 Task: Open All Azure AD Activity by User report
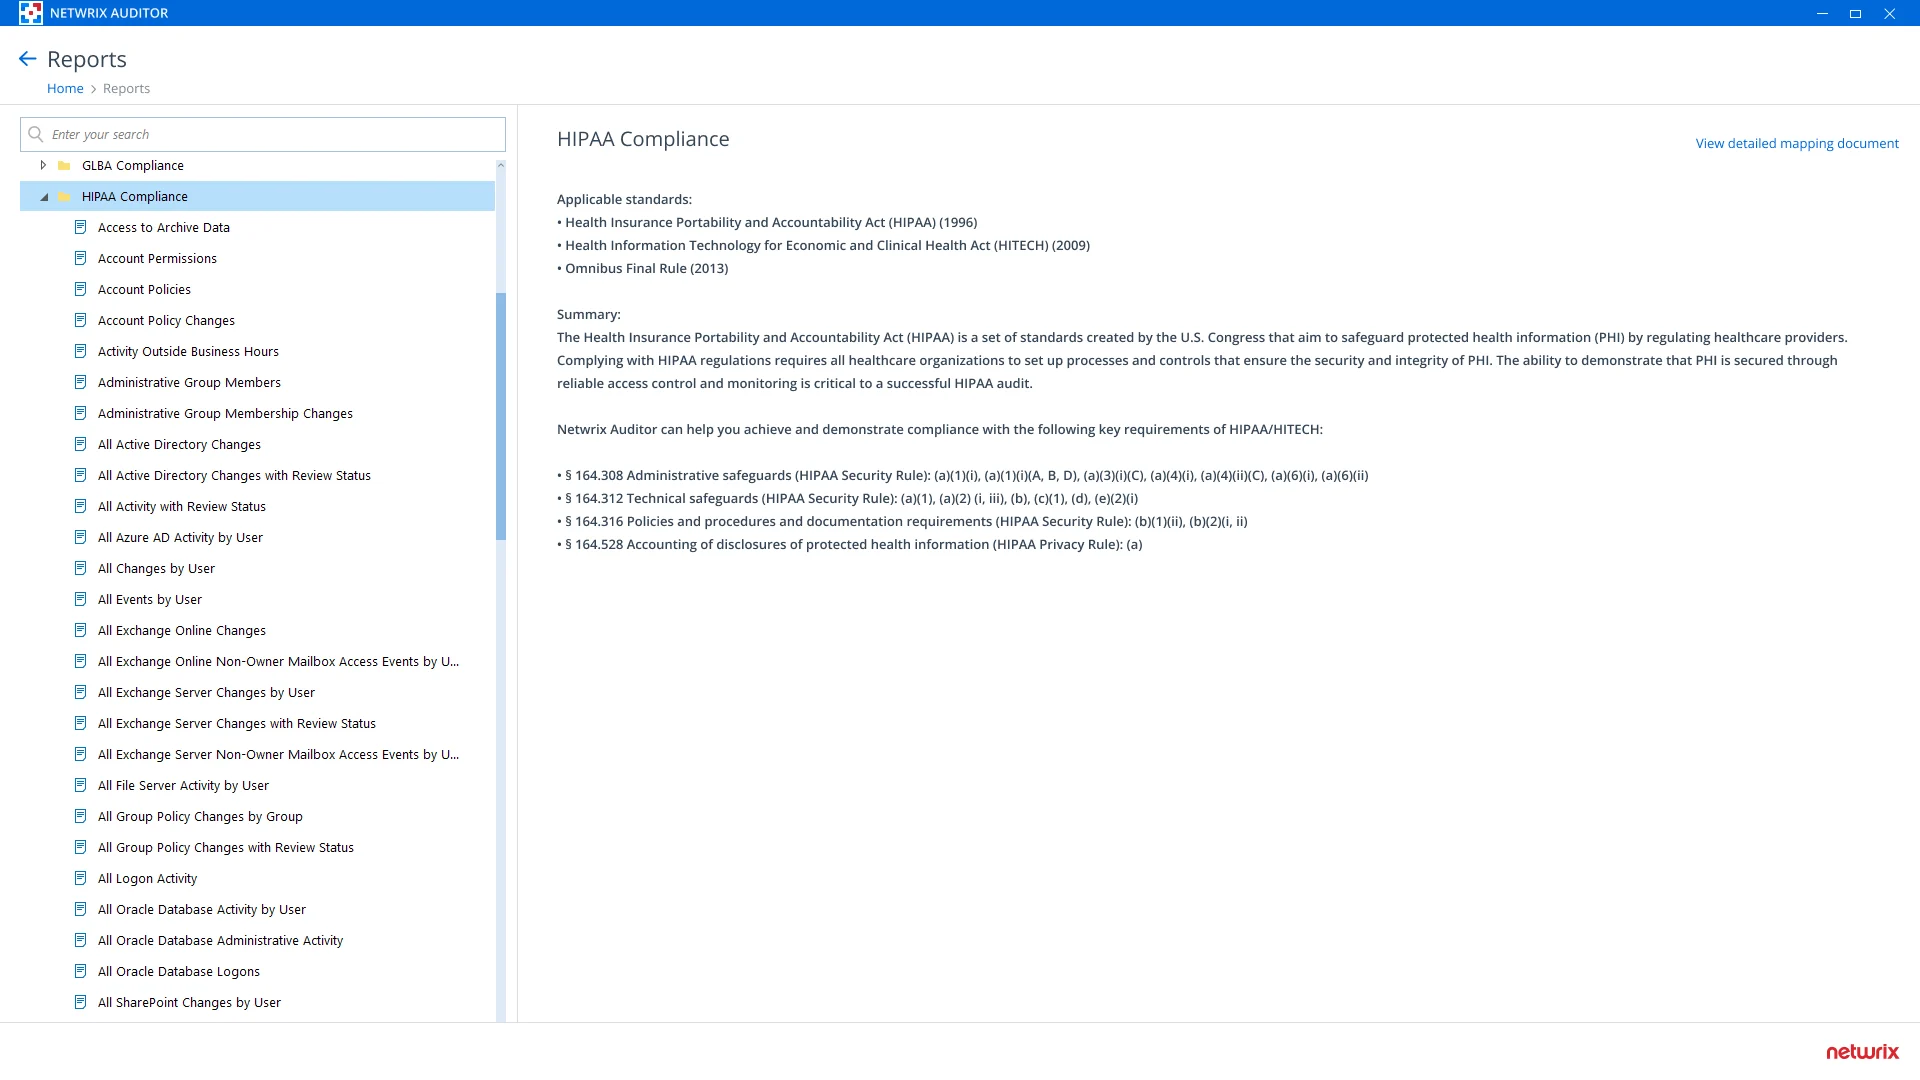[x=180, y=537]
